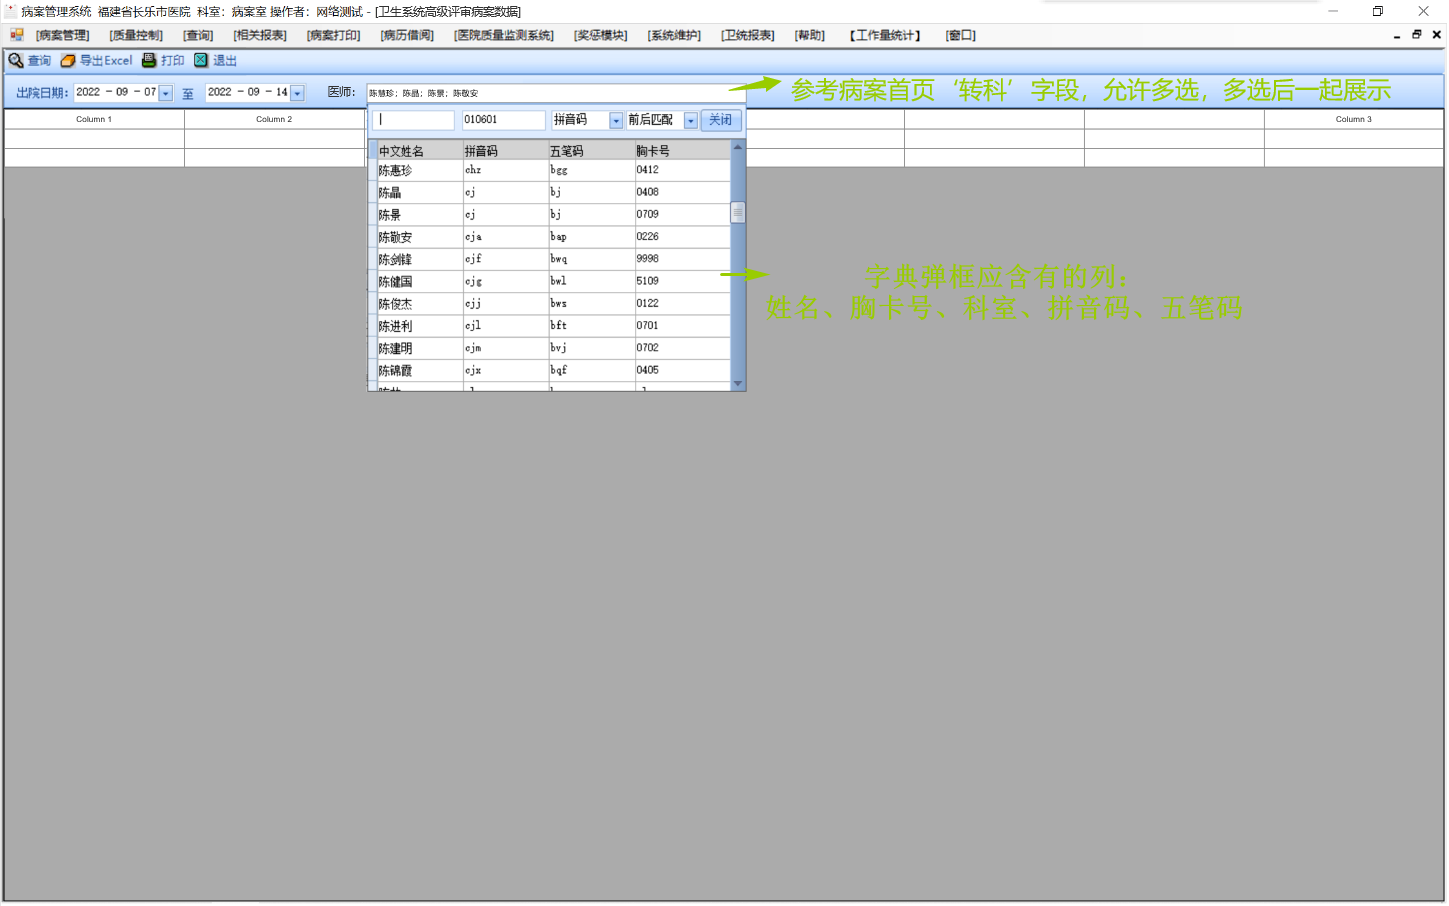Click the Column 3 grid header
This screenshot has width=1449, height=906.
(1354, 119)
